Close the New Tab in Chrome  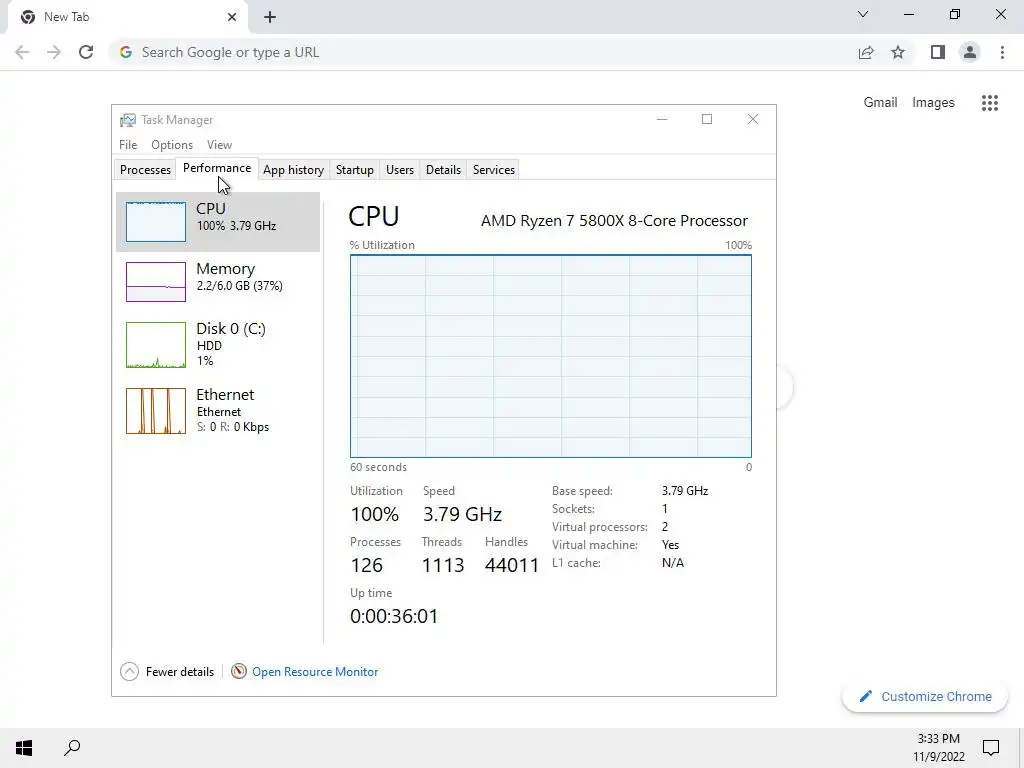[232, 17]
